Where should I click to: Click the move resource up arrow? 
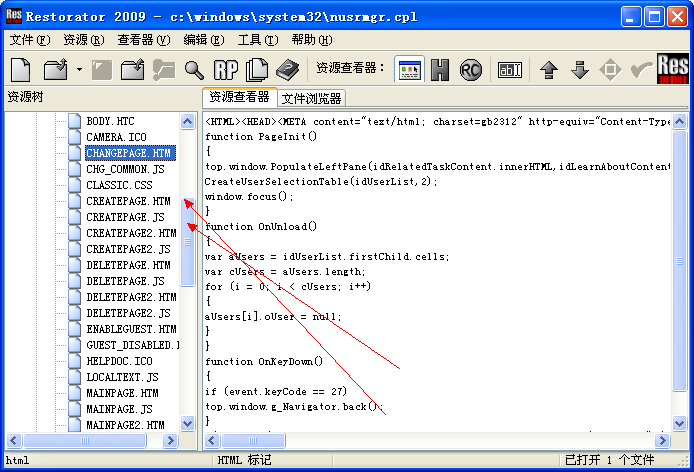(549, 70)
